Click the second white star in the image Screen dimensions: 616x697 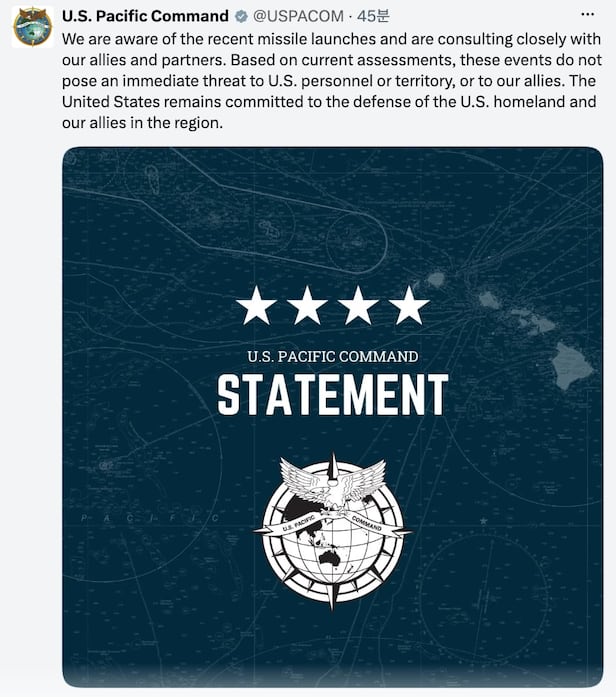308,305
